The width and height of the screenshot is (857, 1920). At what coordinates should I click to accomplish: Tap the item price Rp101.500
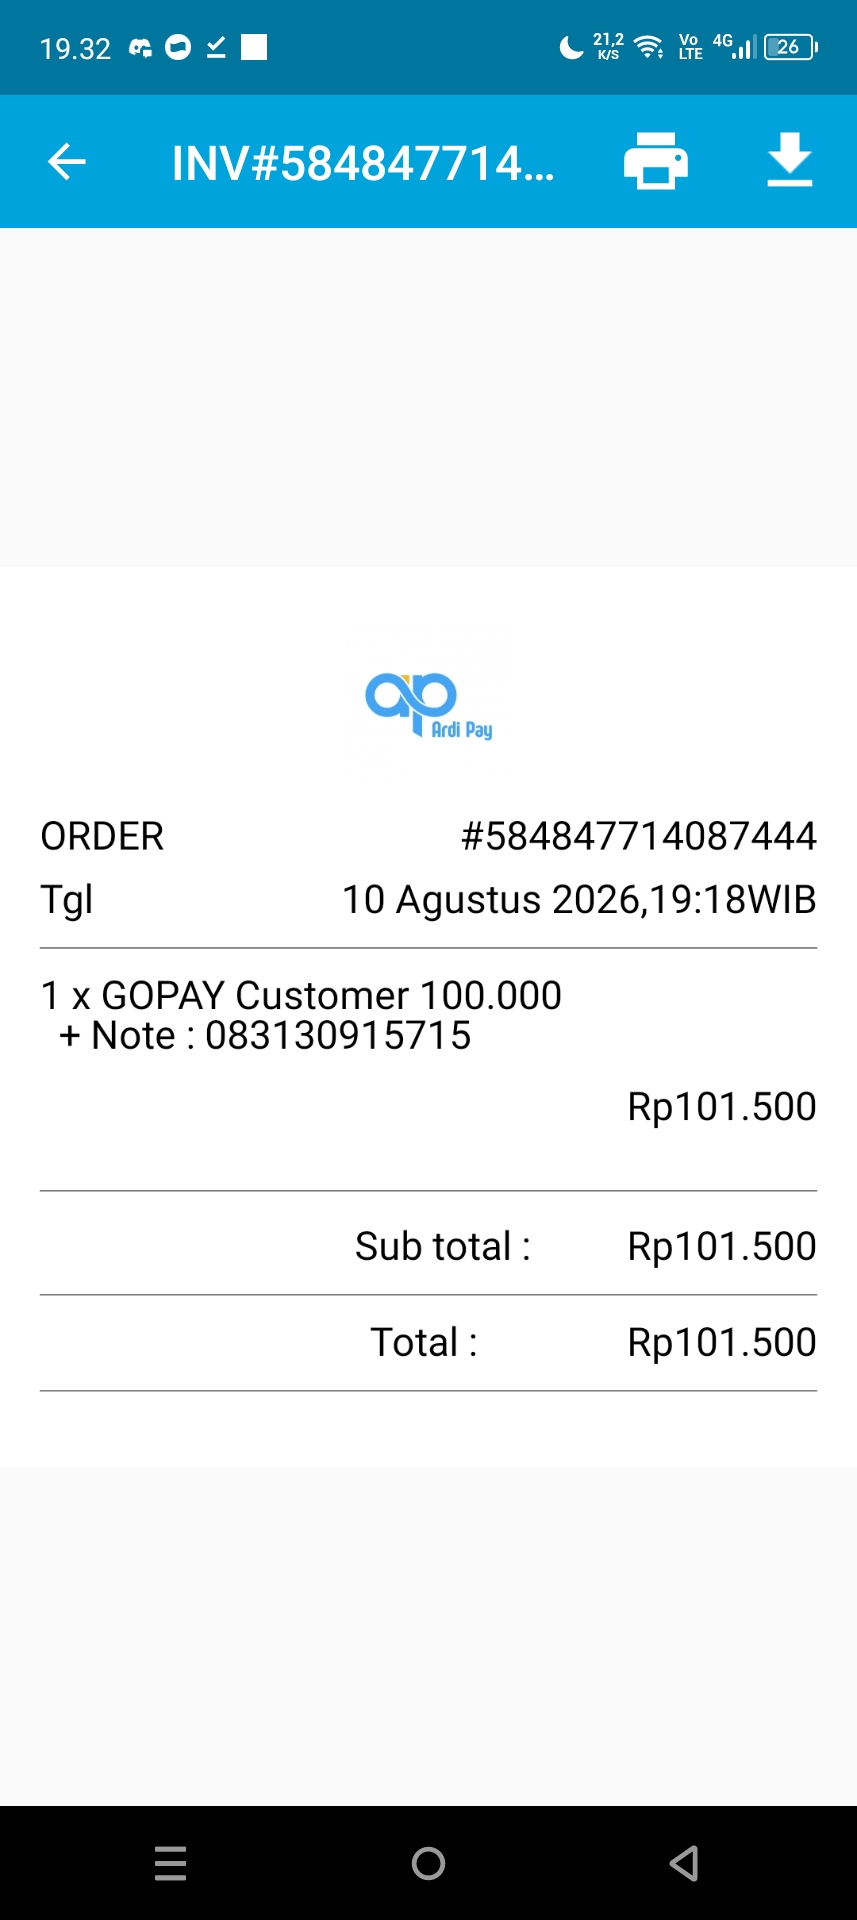coord(722,1107)
